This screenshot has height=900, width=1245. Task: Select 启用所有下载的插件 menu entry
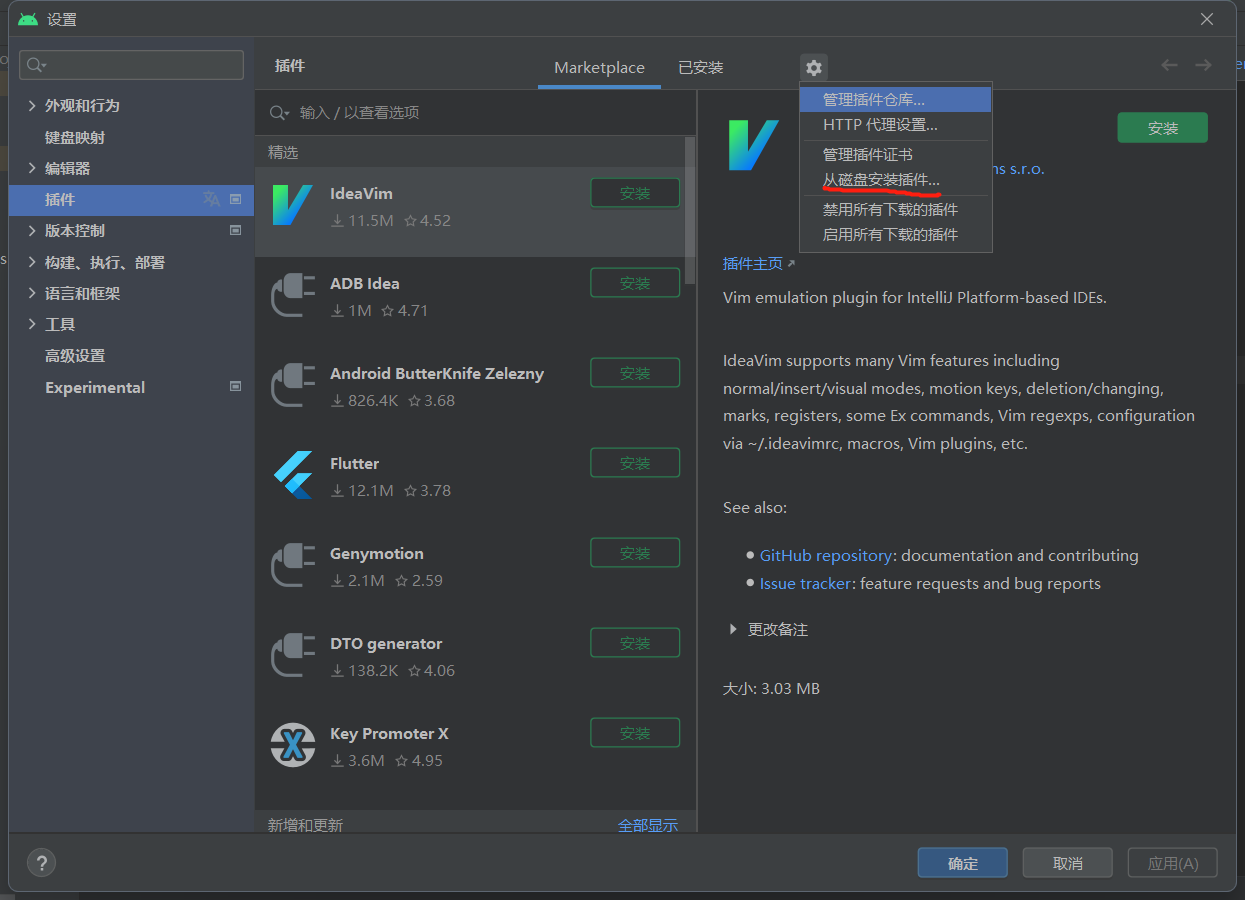(896, 234)
